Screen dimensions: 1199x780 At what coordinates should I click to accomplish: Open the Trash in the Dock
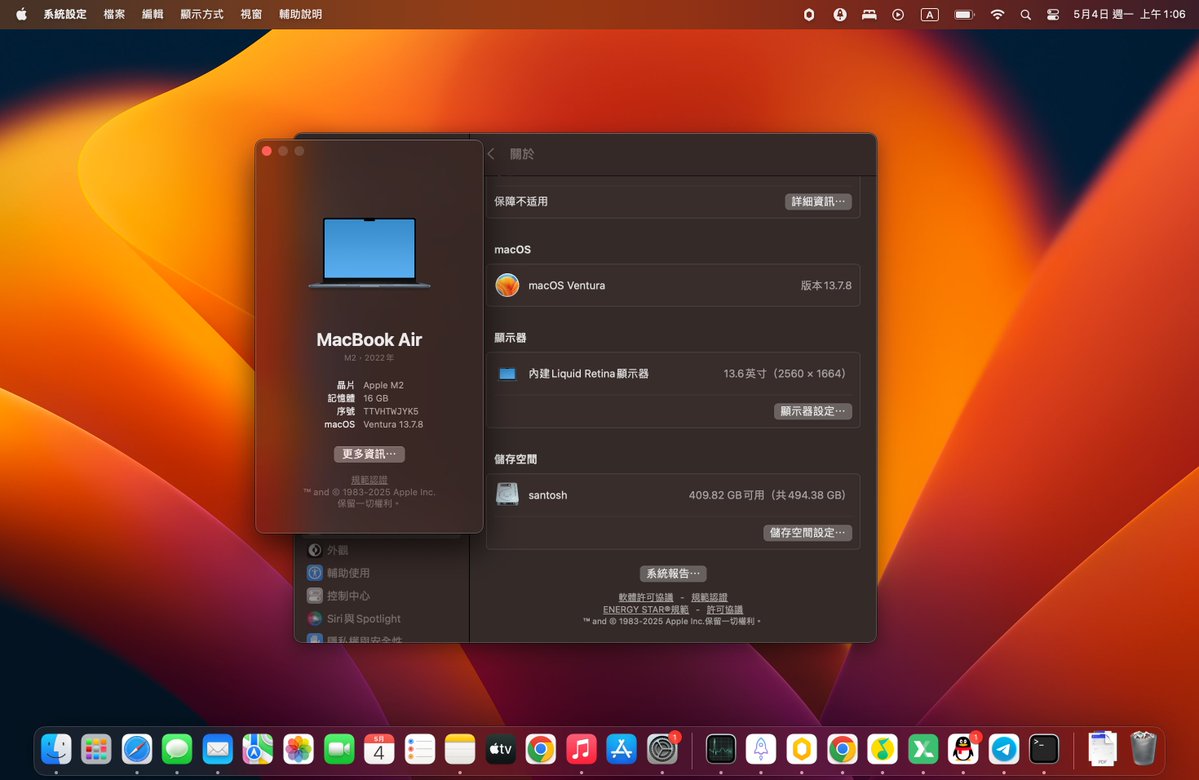(1143, 749)
